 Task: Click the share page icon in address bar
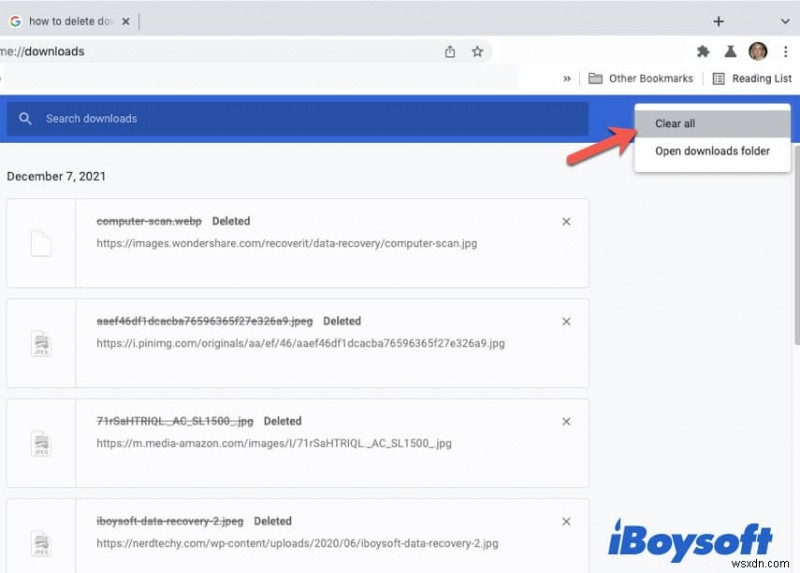pyautogui.click(x=449, y=52)
